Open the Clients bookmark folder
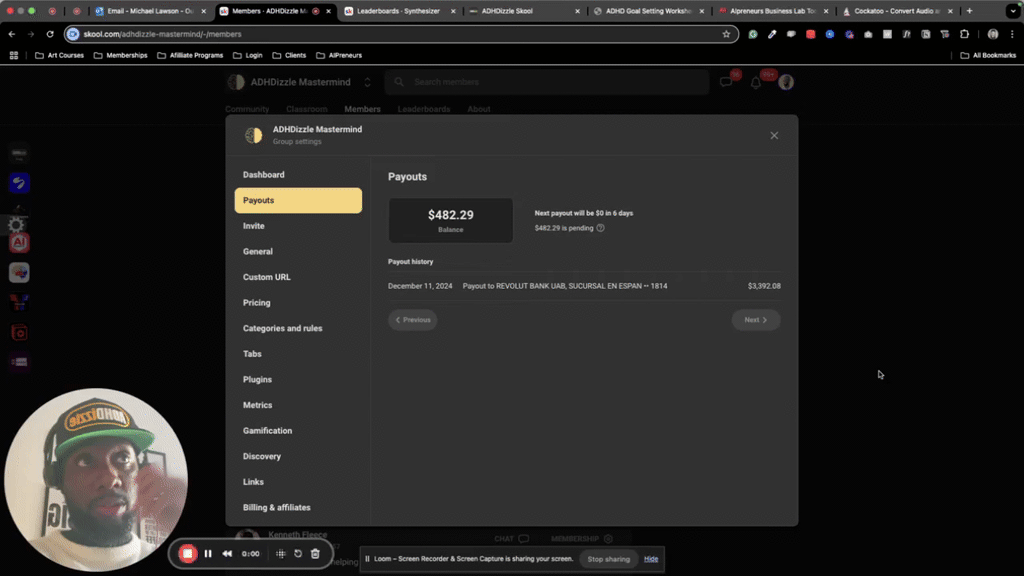Viewport: 1024px width, 576px height. 289,56
